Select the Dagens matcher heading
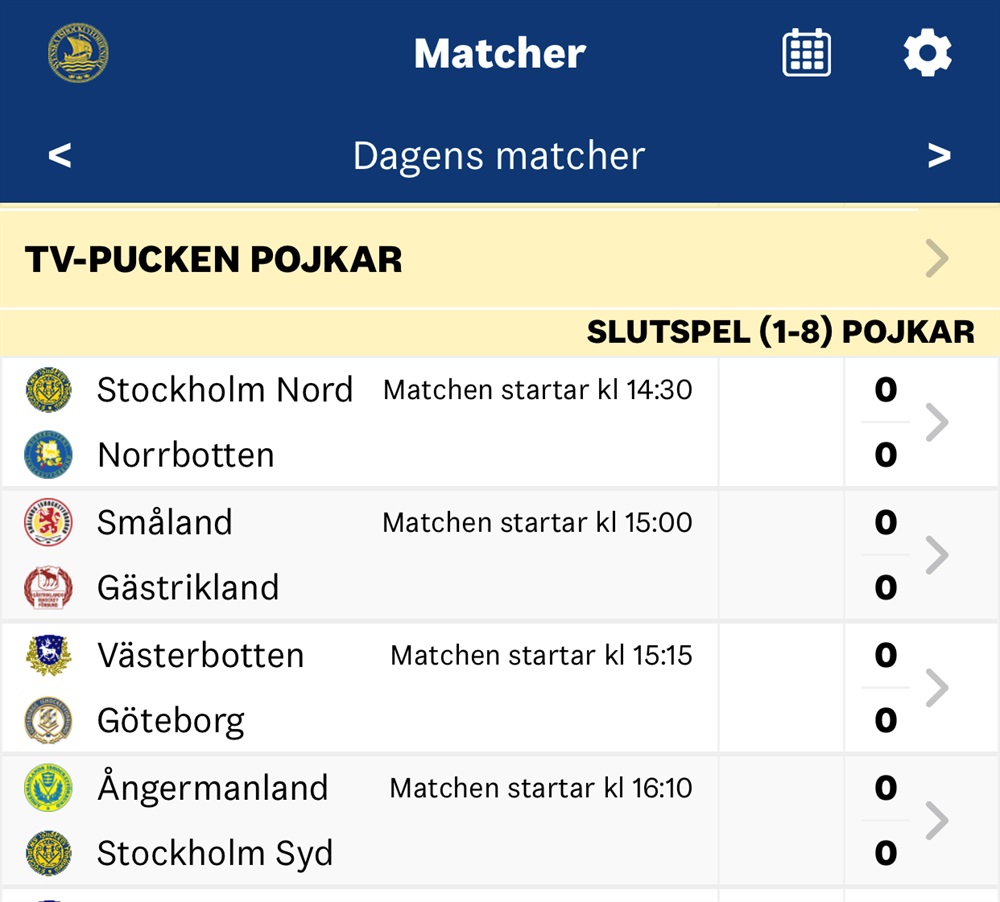1000x902 pixels. (499, 156)
